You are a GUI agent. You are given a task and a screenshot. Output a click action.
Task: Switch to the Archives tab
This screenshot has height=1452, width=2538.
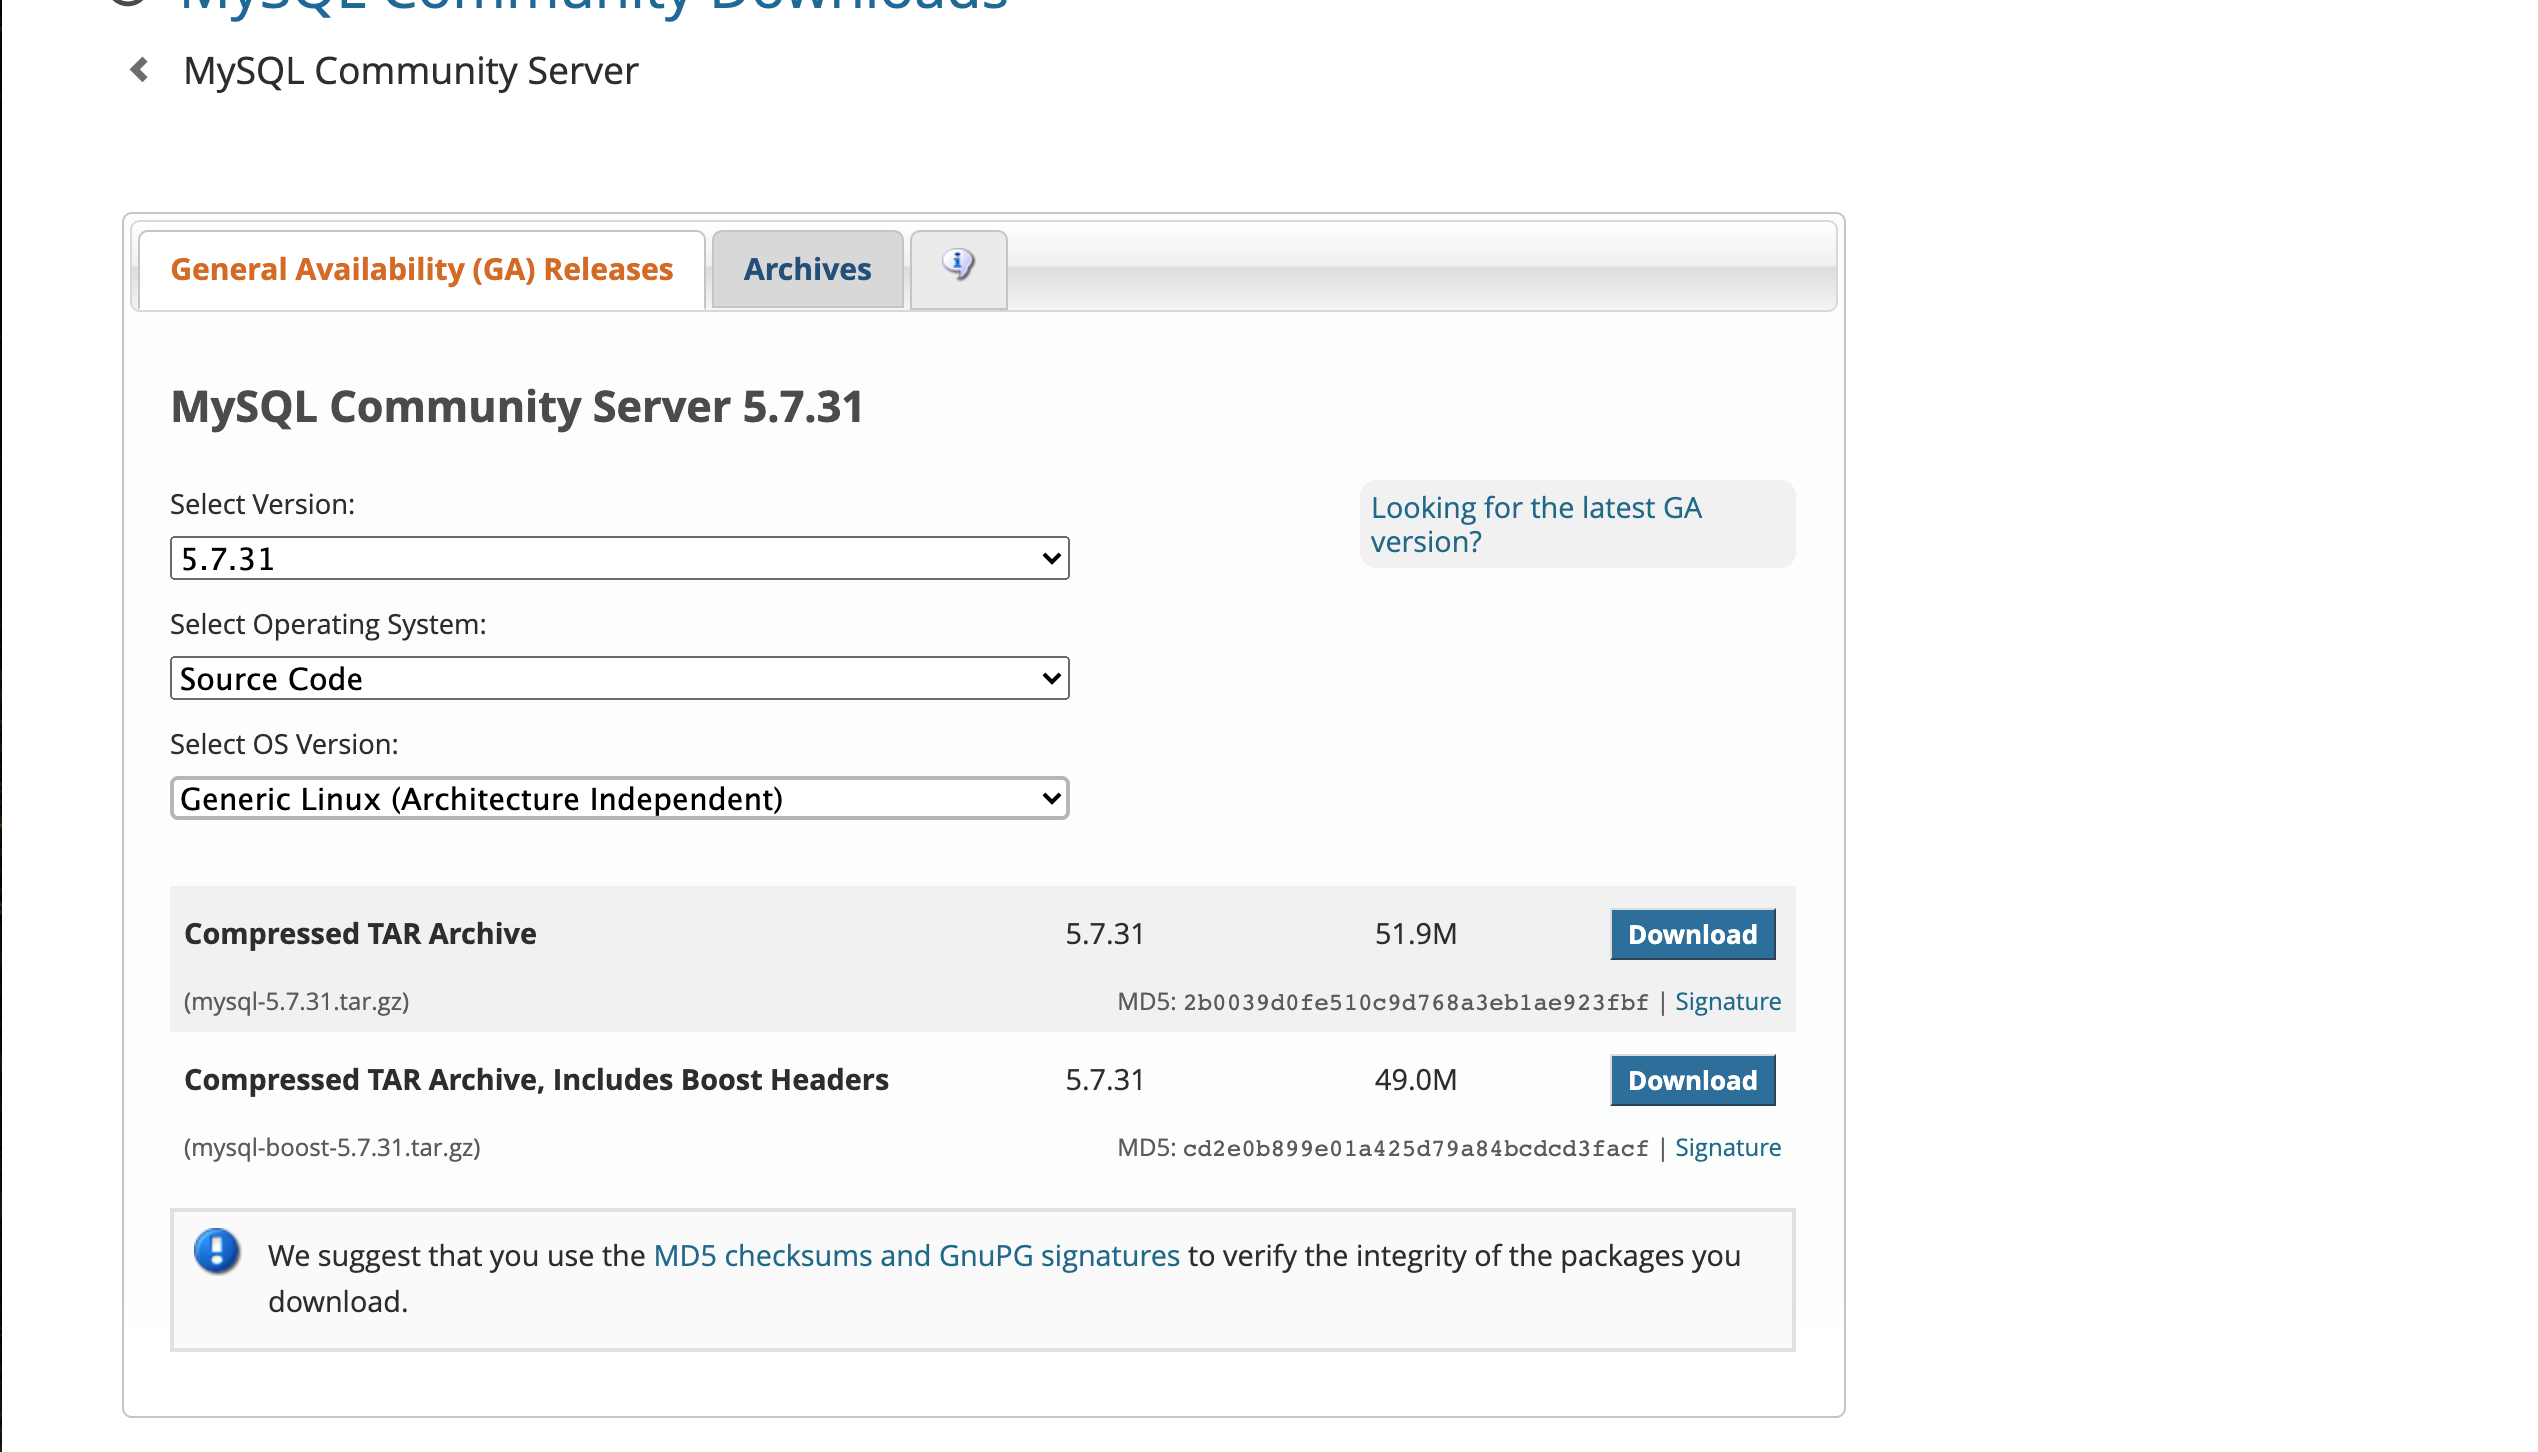[807, 268]
